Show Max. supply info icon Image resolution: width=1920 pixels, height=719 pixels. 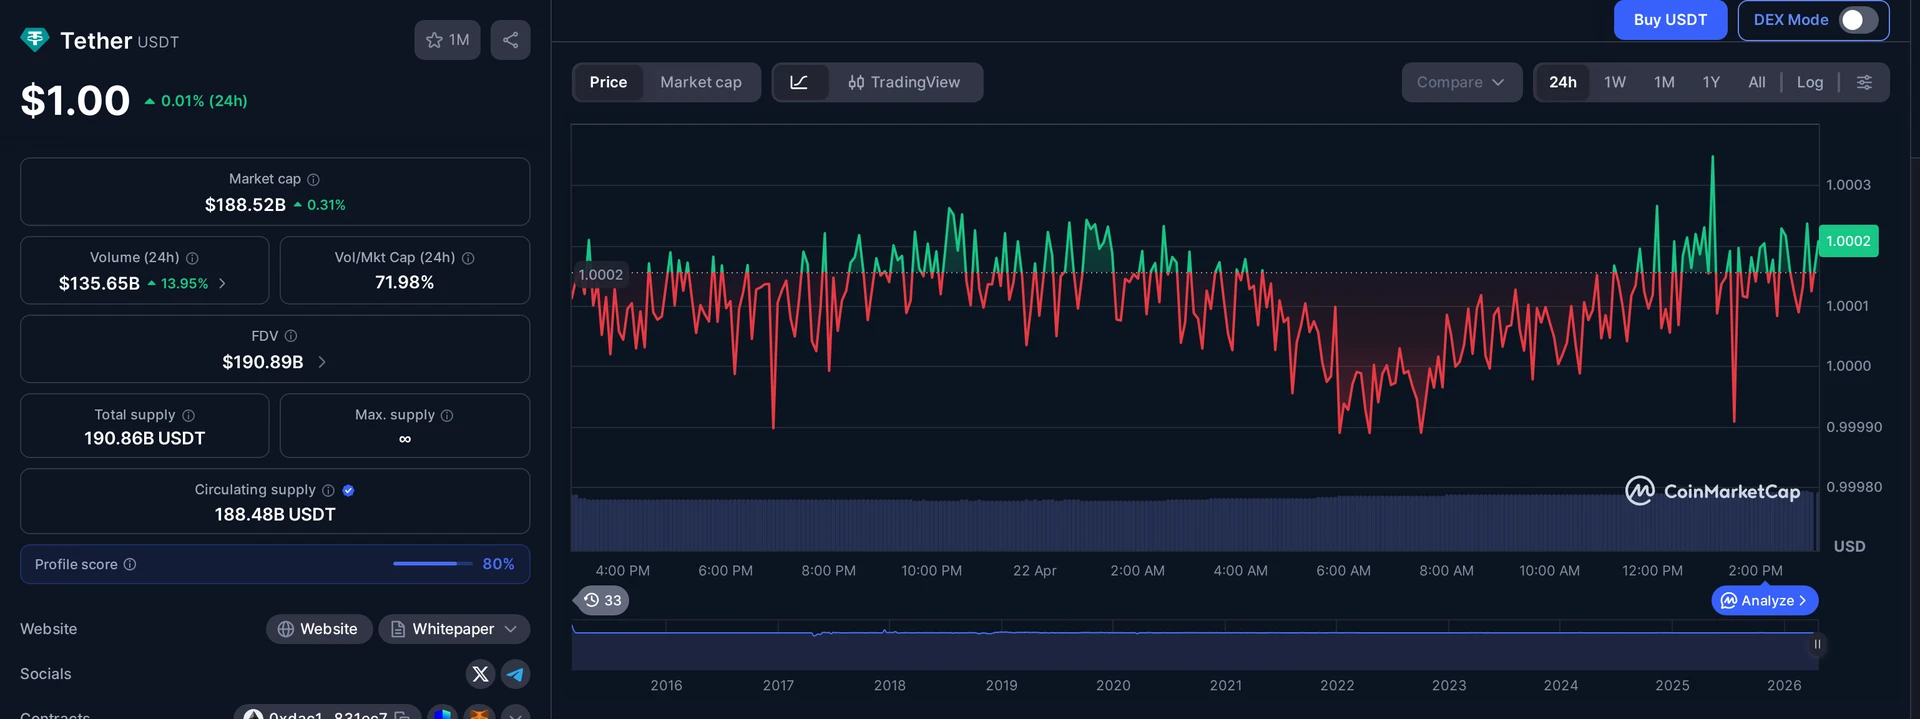447,415
